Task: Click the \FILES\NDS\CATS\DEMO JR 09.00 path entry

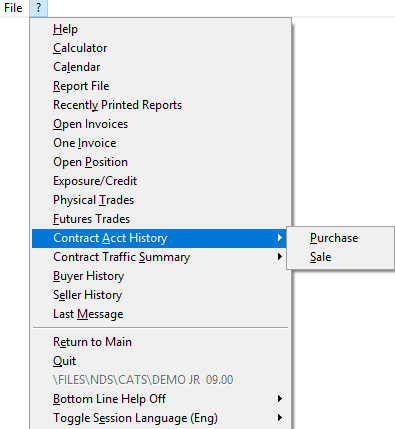Action: [159, 380]
